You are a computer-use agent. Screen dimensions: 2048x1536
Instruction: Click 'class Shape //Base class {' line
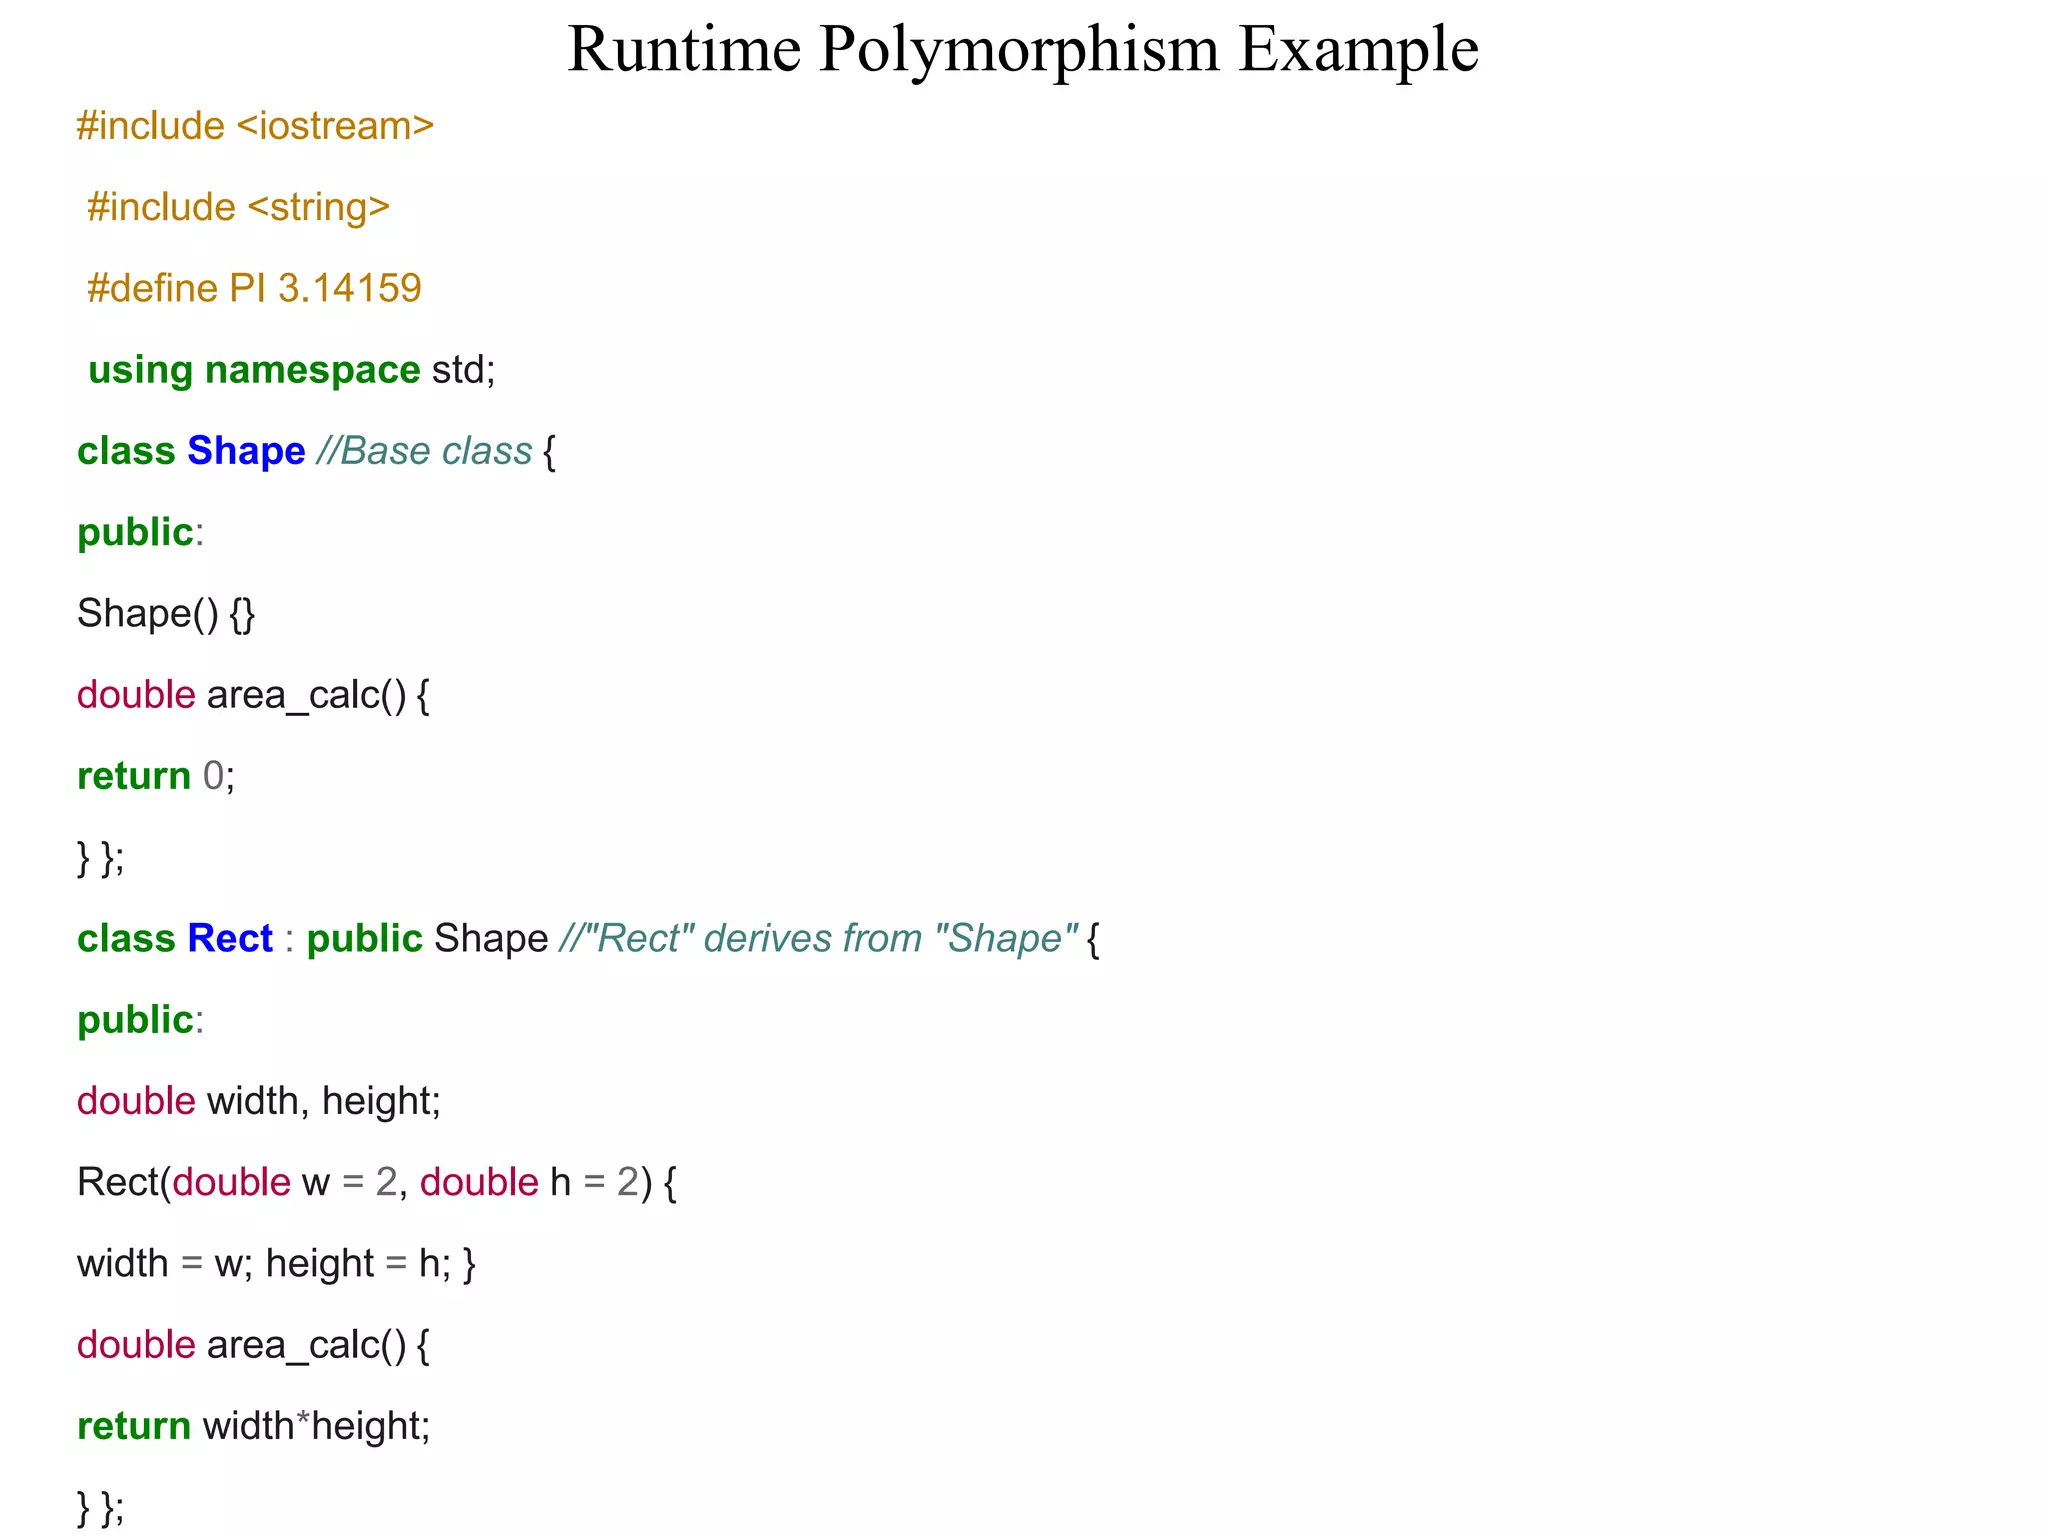point(317,451)
